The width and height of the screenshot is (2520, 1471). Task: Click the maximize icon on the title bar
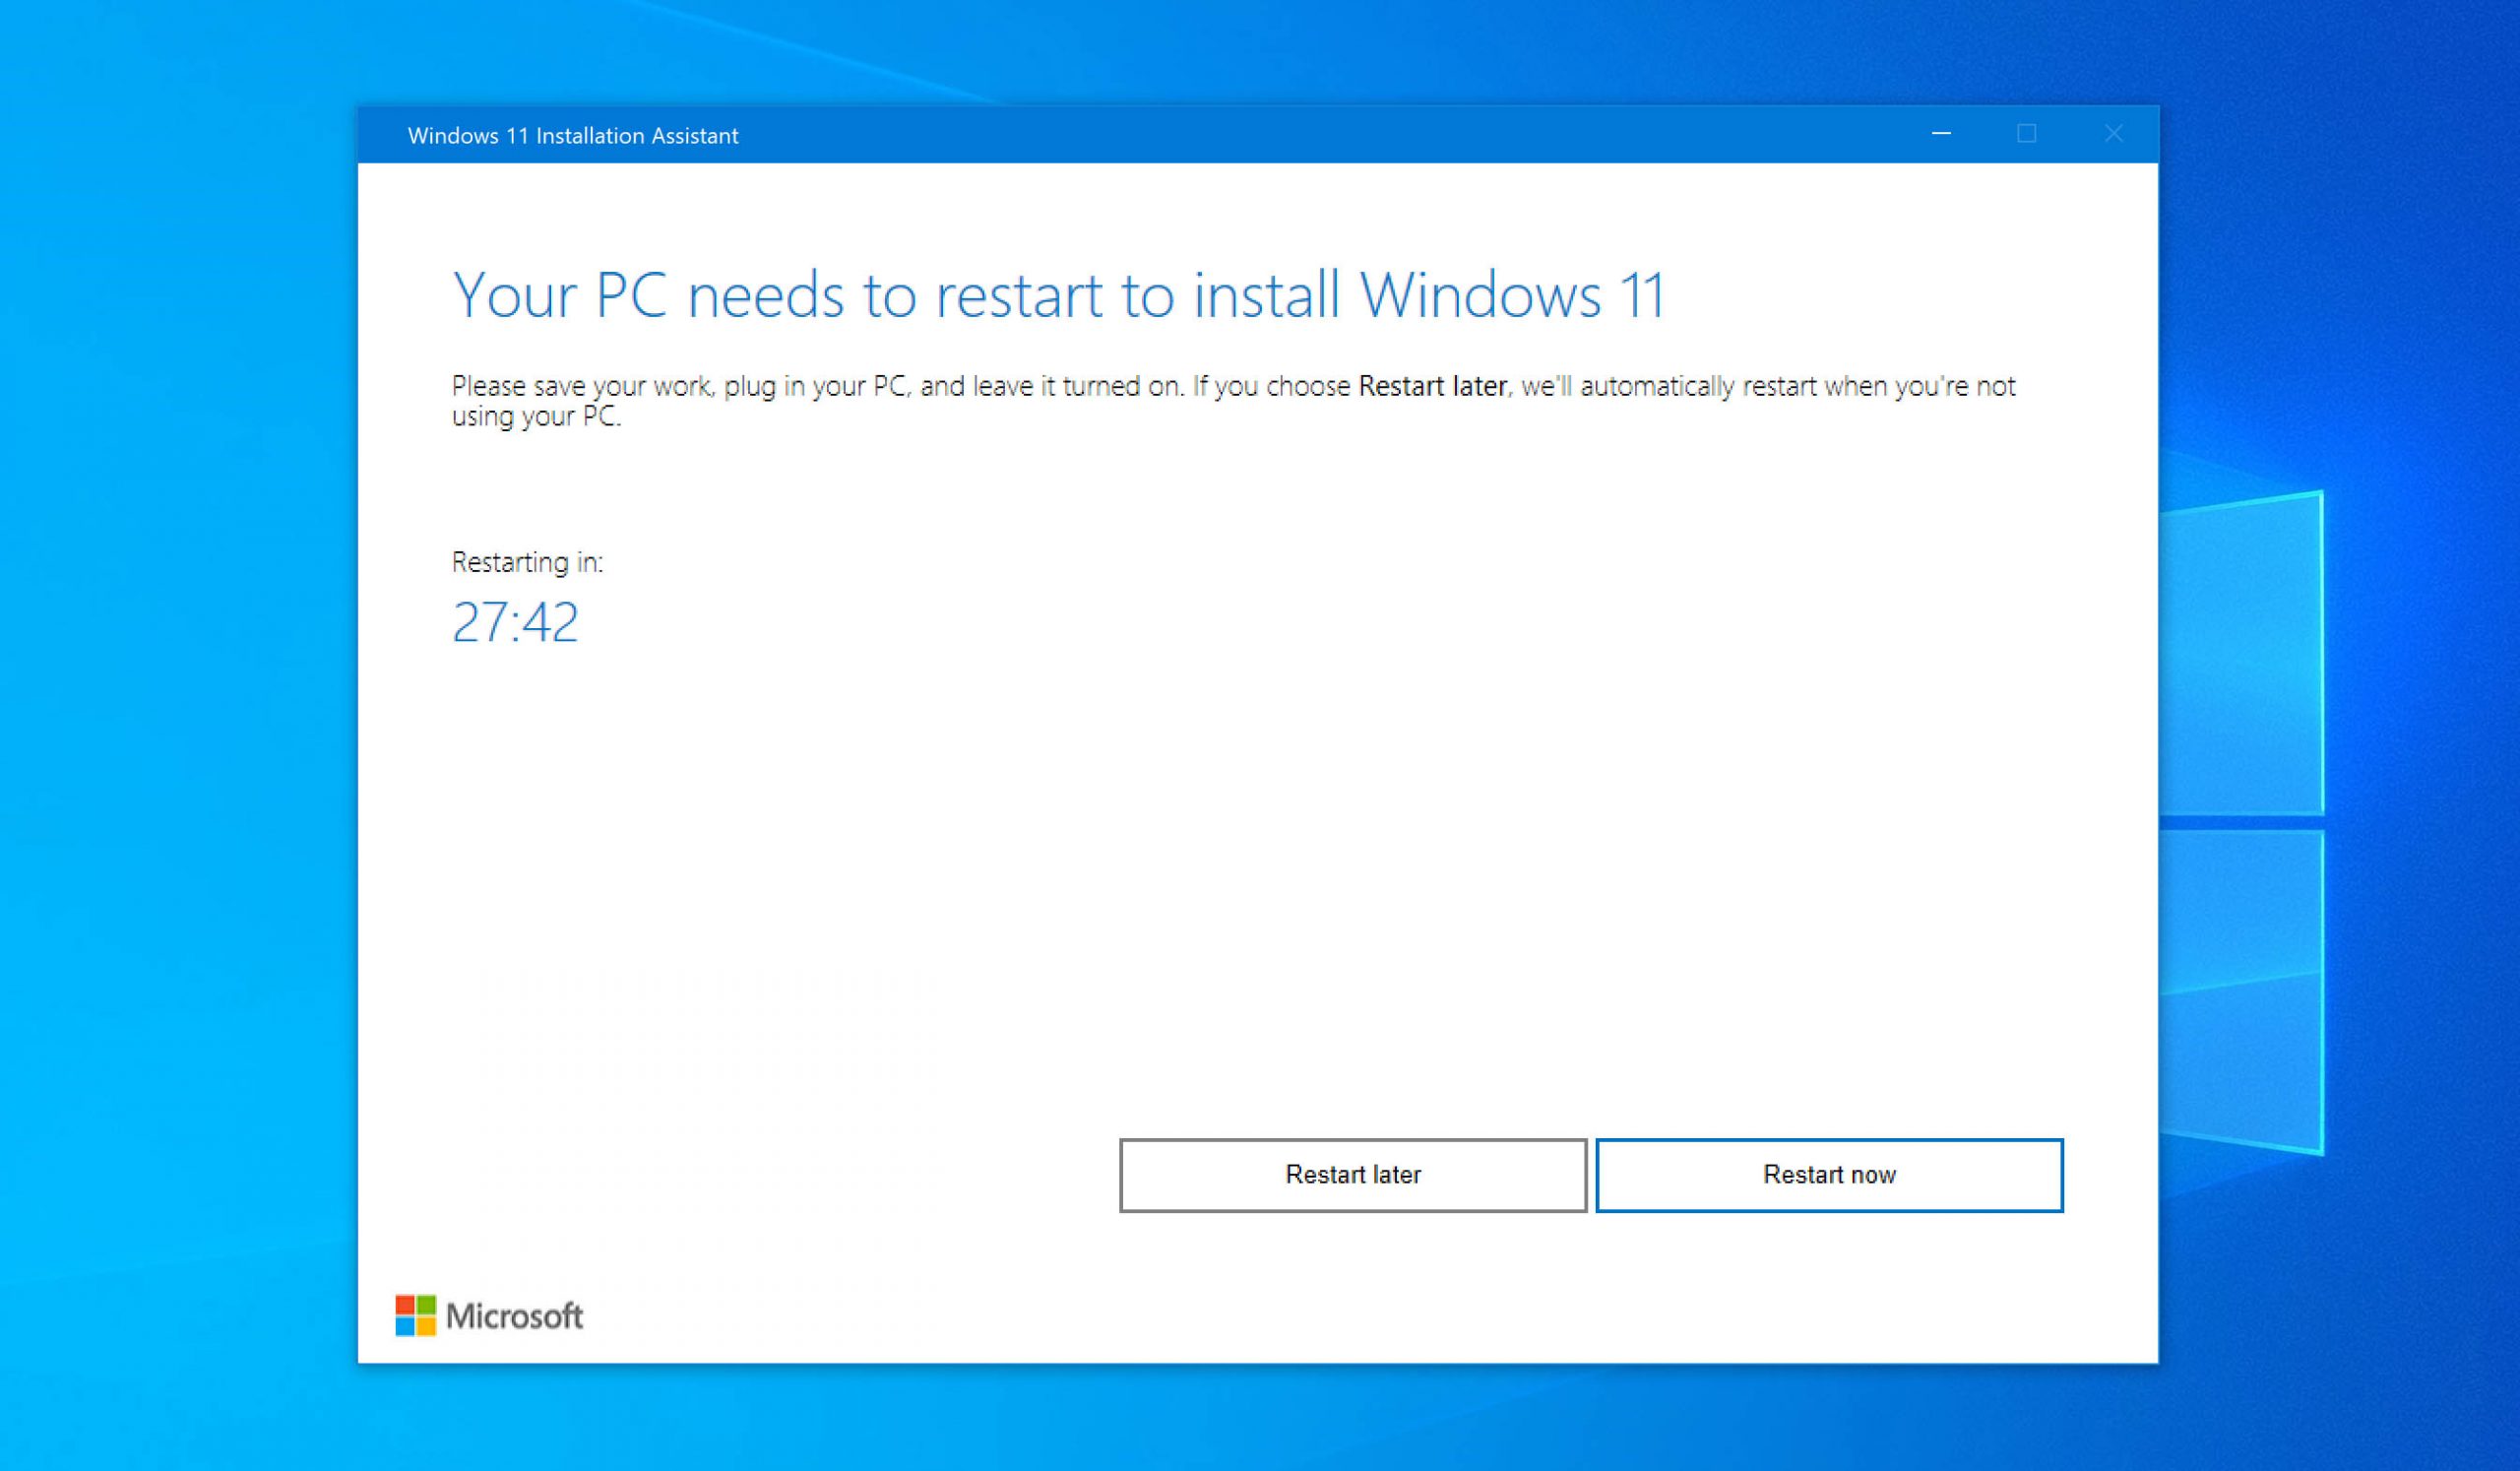[x=2027, y=134]
